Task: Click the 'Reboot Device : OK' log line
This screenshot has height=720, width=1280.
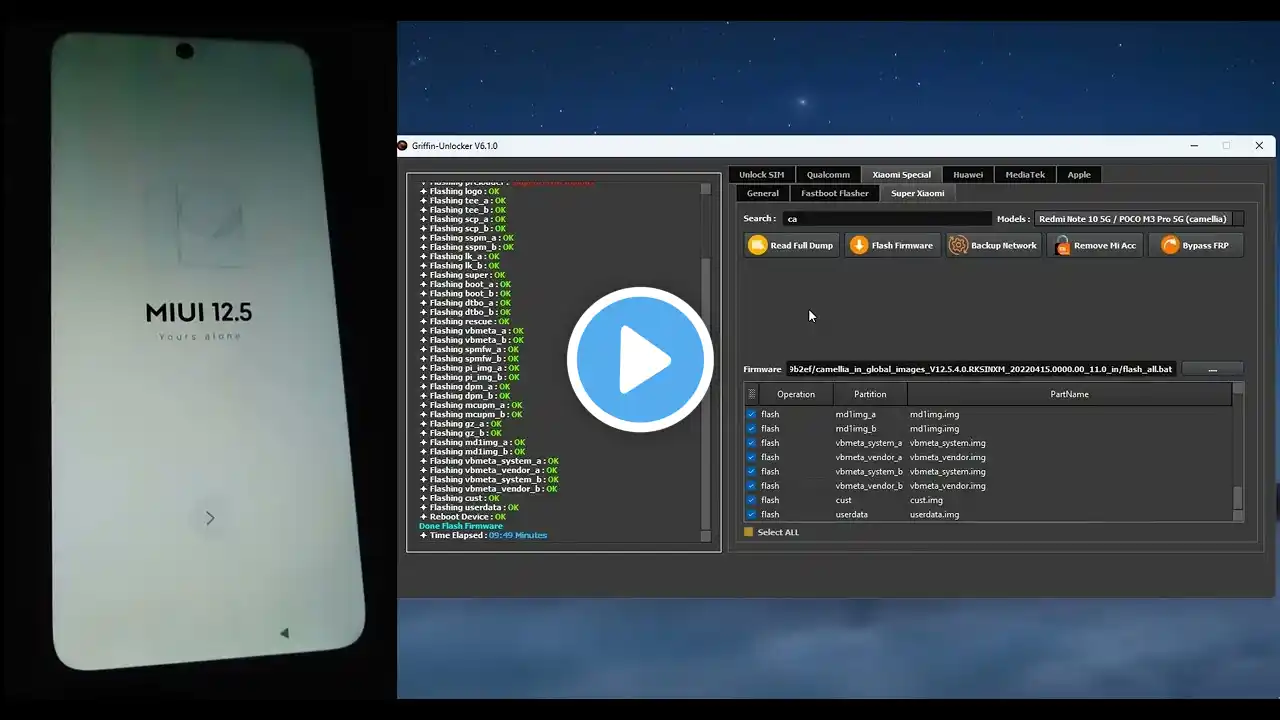Action: click(x=464, y=517)
